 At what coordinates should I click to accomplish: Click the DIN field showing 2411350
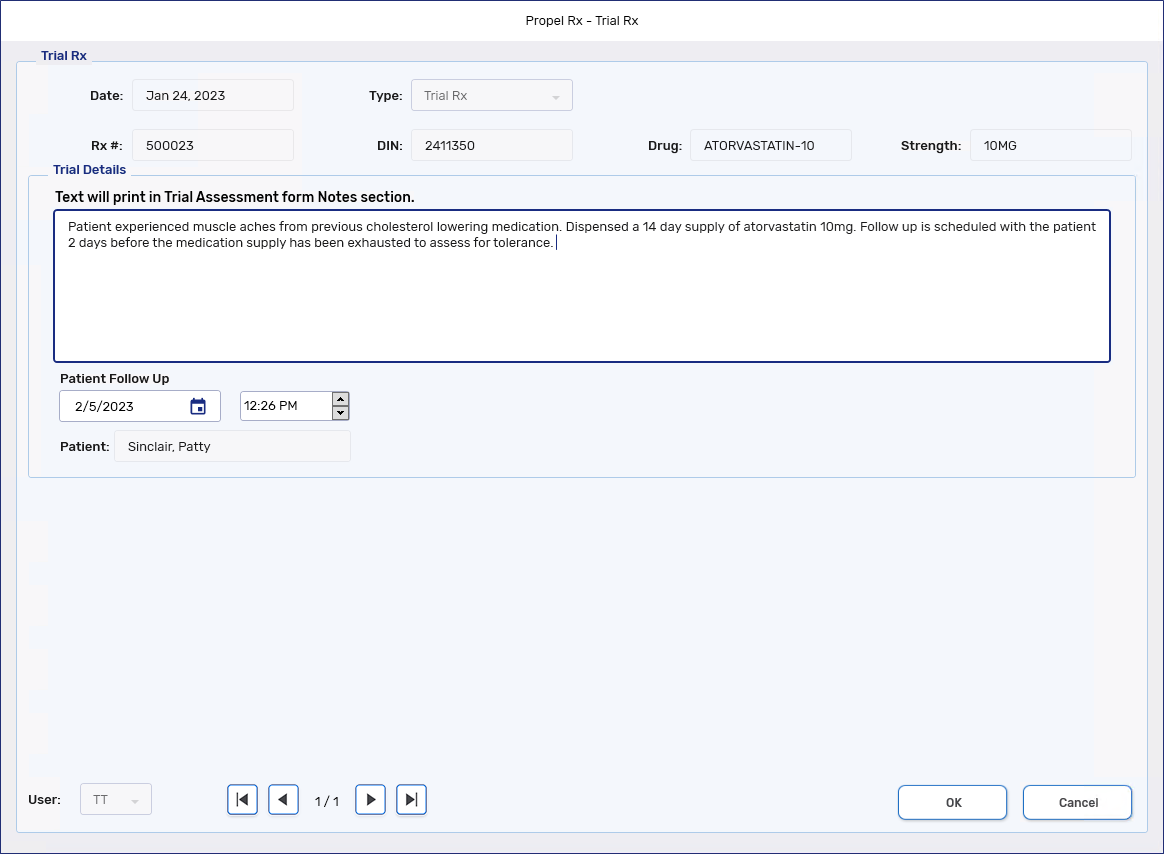click(491, 145)
